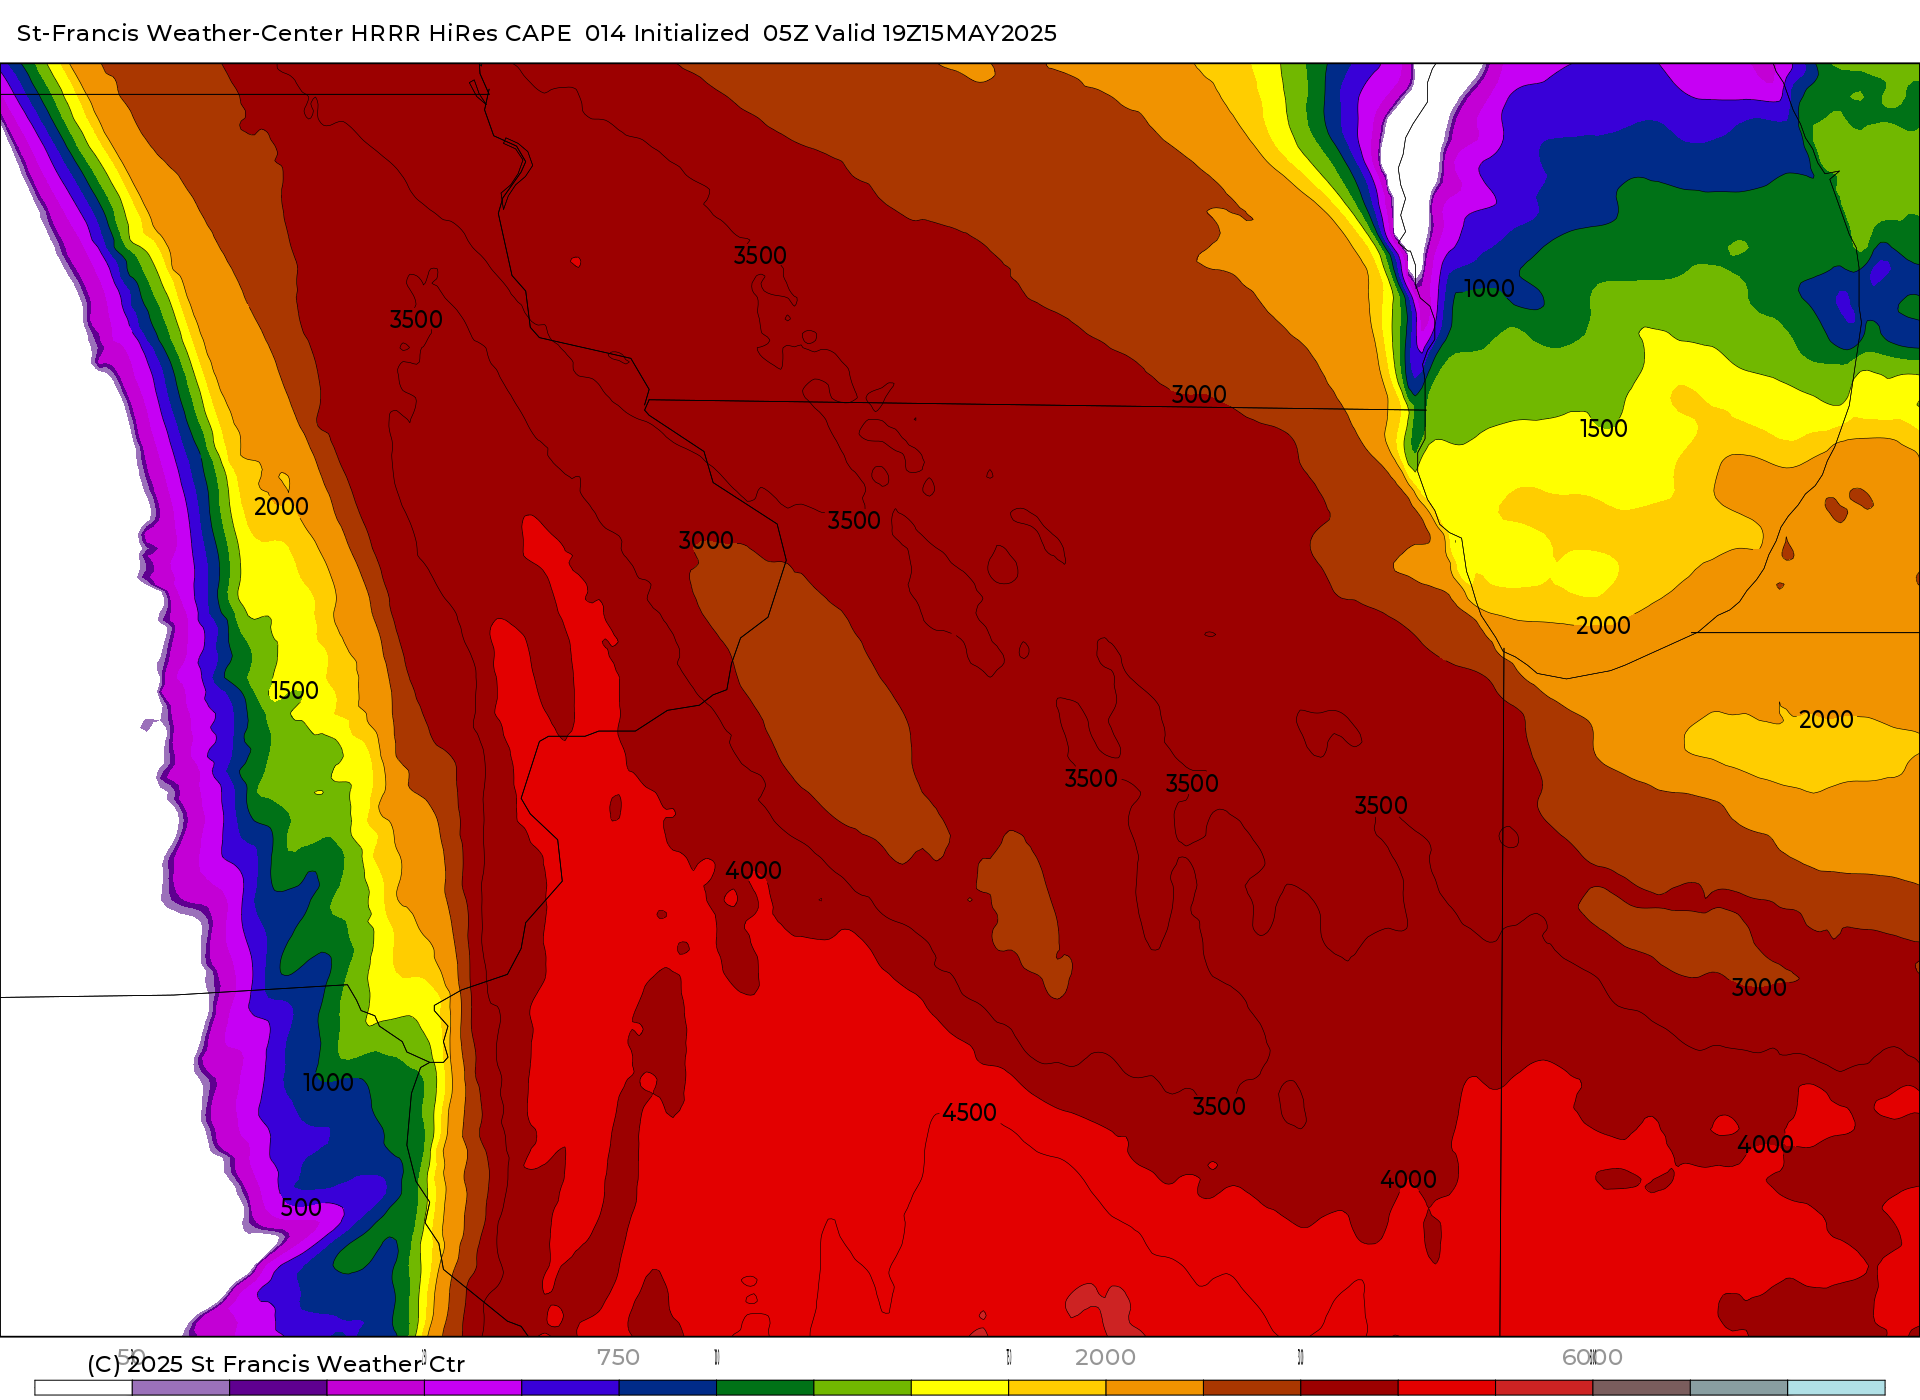Viewport: 1920px width, 1400px height.
Task: Click the dark green legend swatch
Action: point(765,1388)
